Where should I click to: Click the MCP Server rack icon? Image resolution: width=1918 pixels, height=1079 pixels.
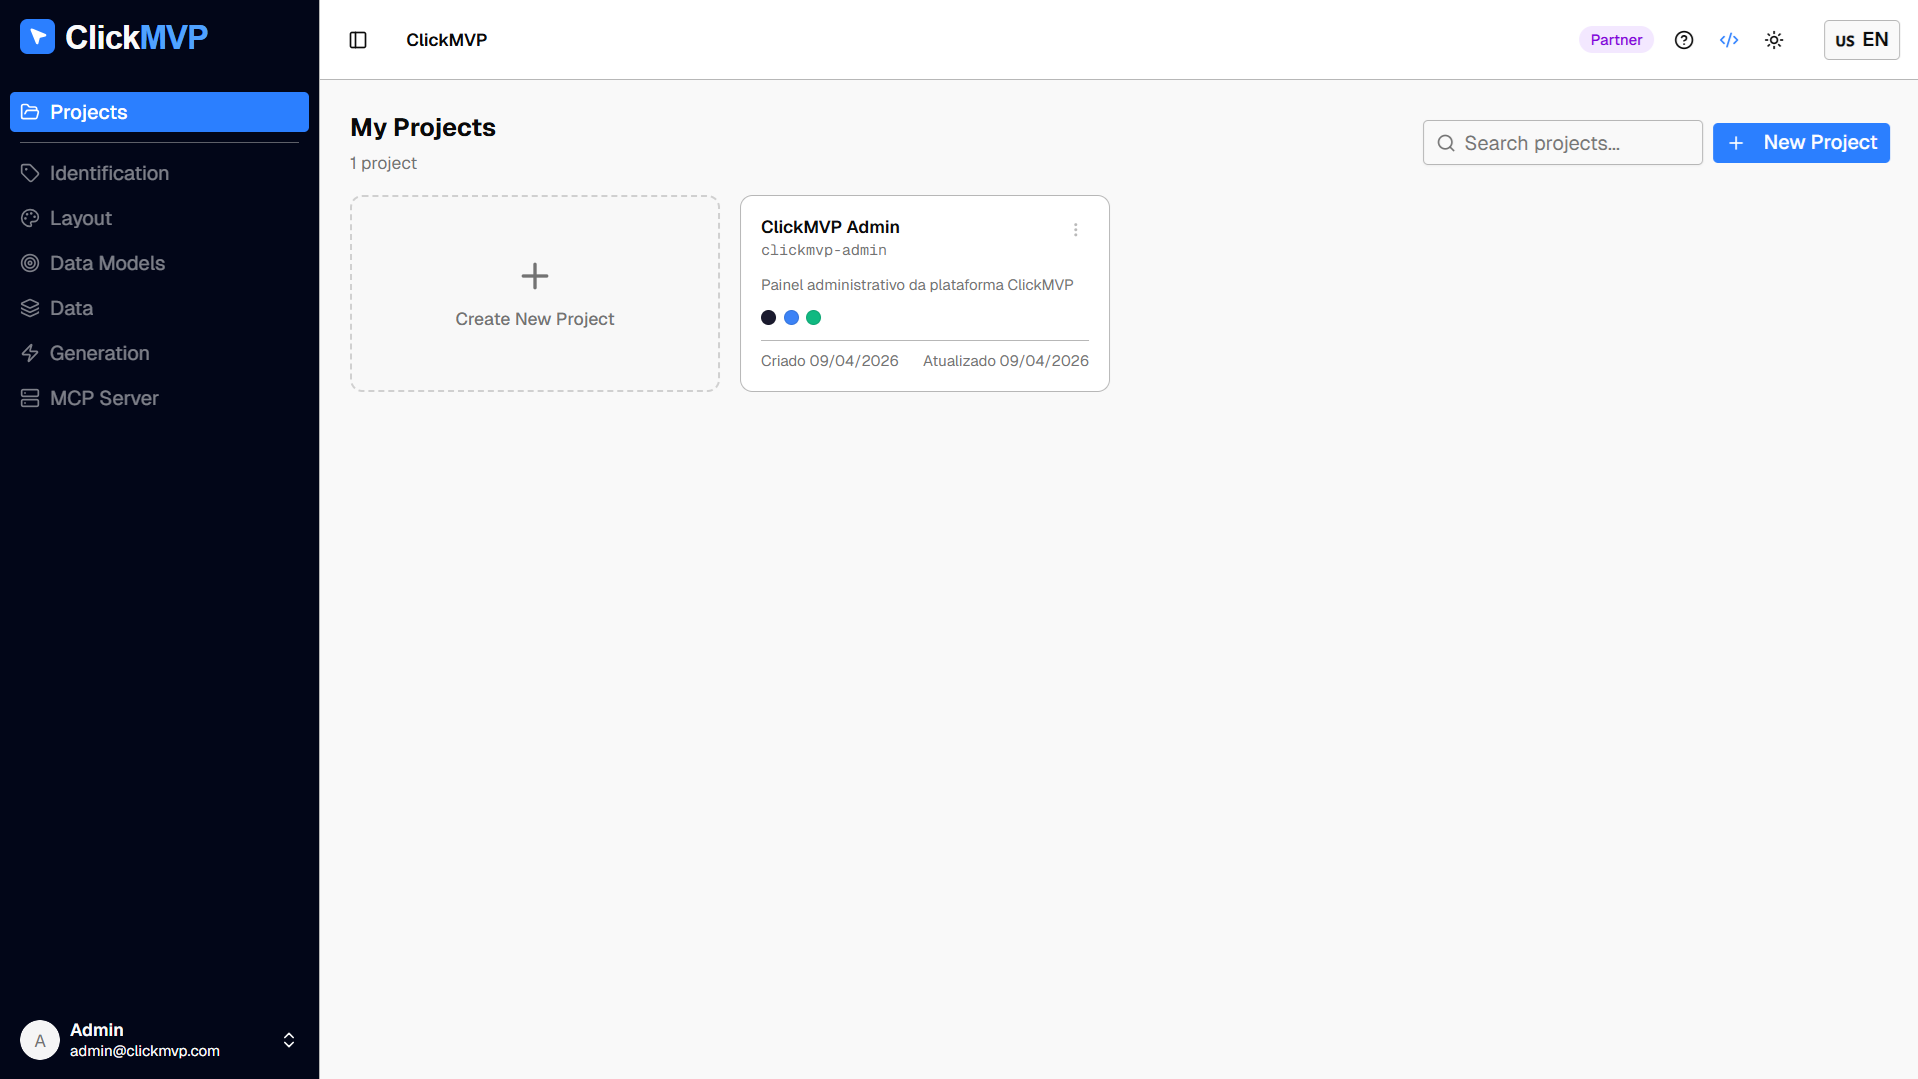pyautogui.click(x=30, y=398)
